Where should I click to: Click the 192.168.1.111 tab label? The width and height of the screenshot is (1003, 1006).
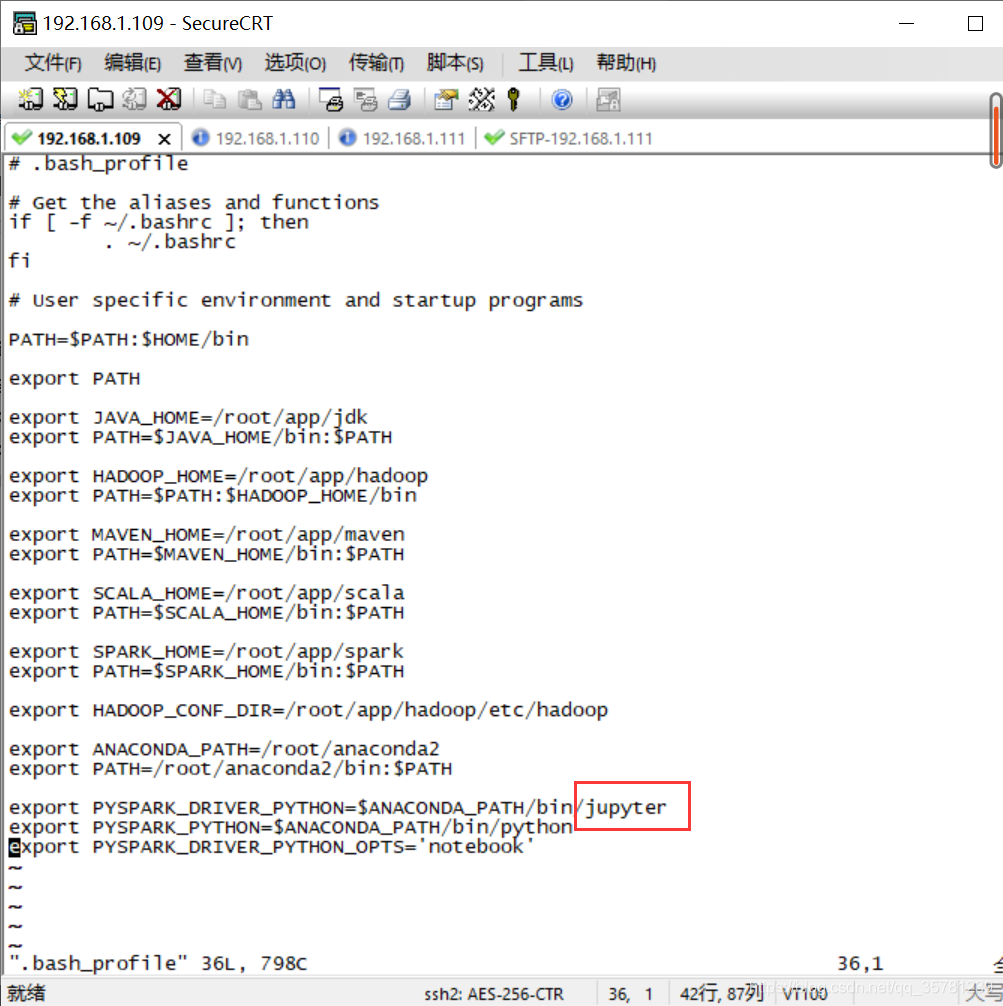click(x=415, y=139)
